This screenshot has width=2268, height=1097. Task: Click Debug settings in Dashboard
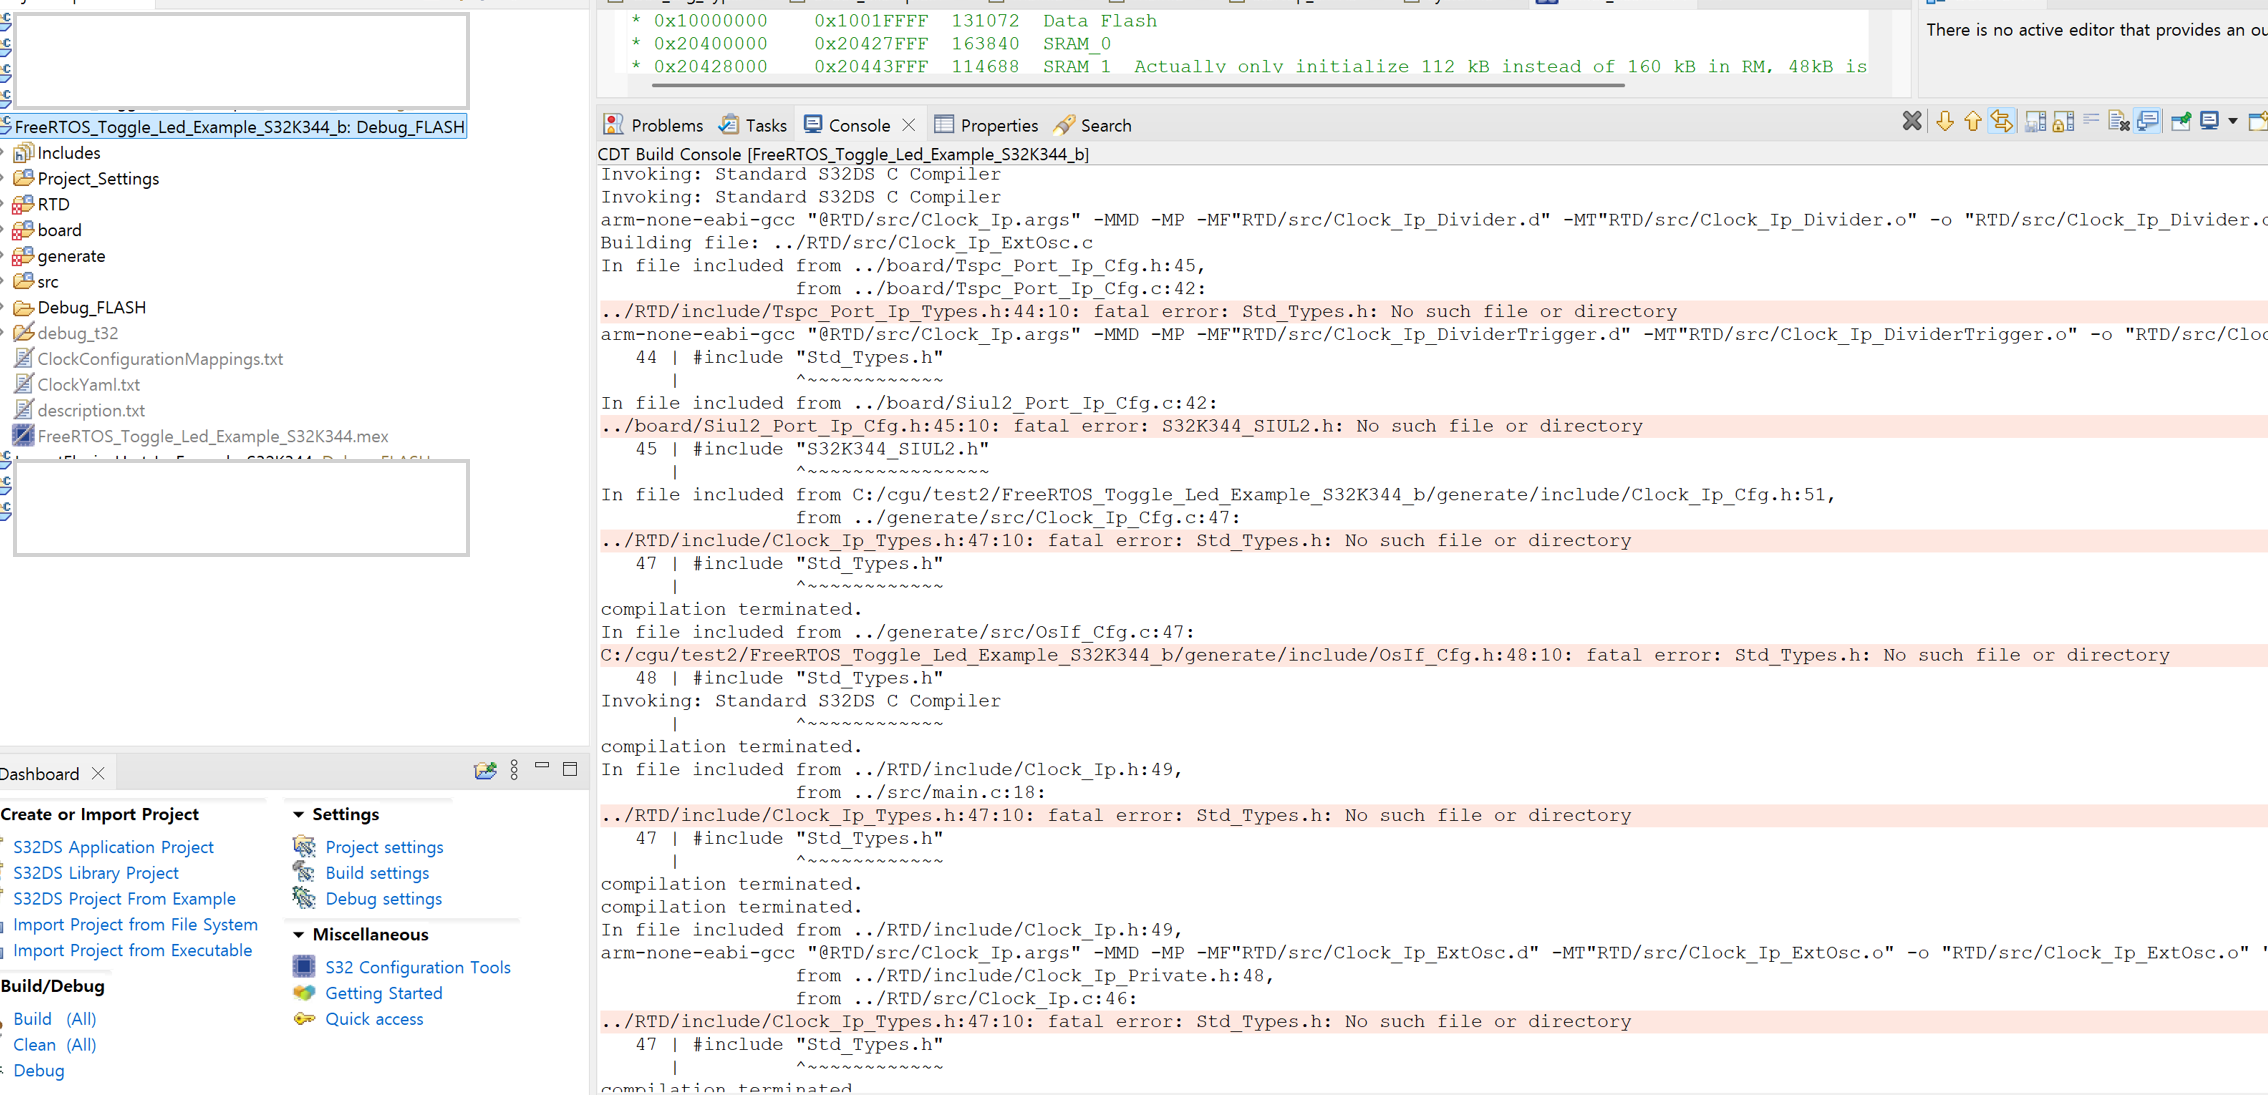tap(383, 899)
